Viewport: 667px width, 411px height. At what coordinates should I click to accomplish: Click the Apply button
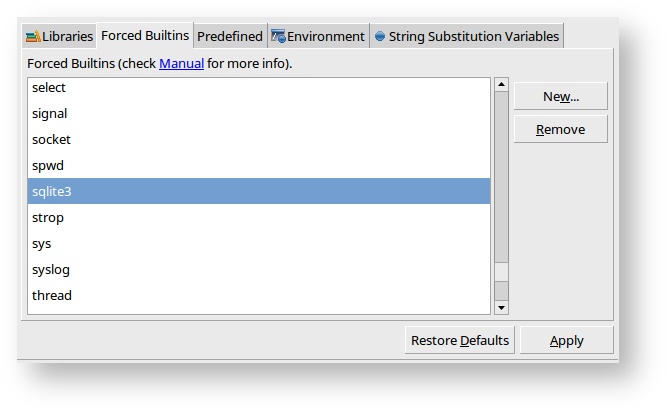tap(566, 341)
